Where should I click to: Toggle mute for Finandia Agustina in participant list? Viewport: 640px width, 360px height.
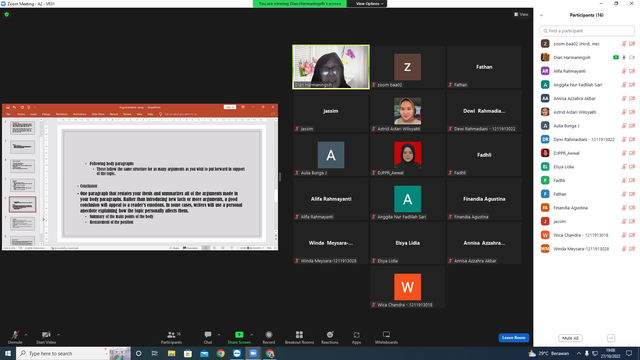[x=624, y=208]
